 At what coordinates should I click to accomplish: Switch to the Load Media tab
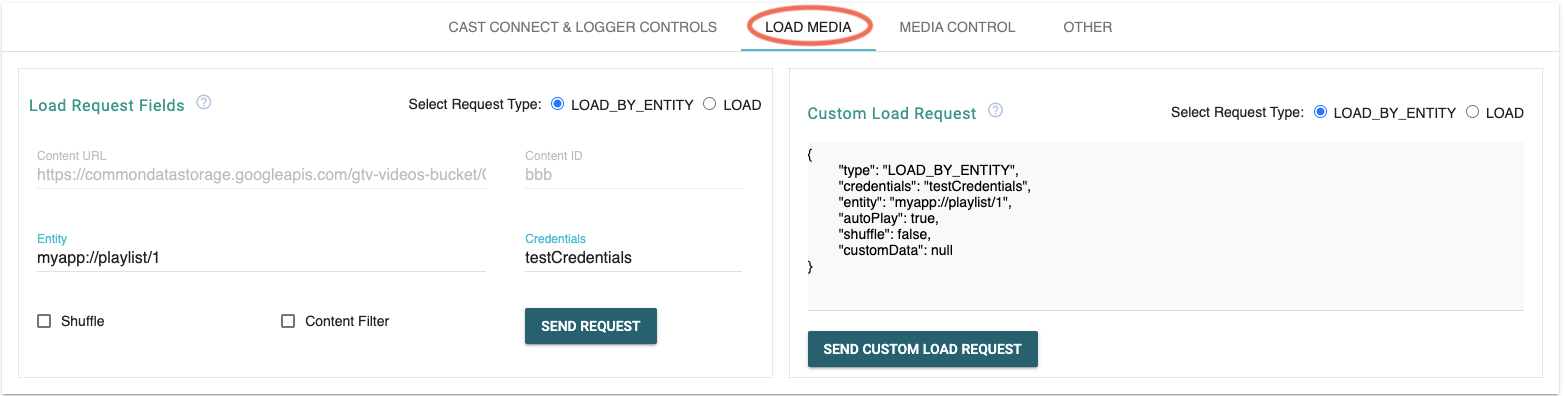click(x=808, y=27)
